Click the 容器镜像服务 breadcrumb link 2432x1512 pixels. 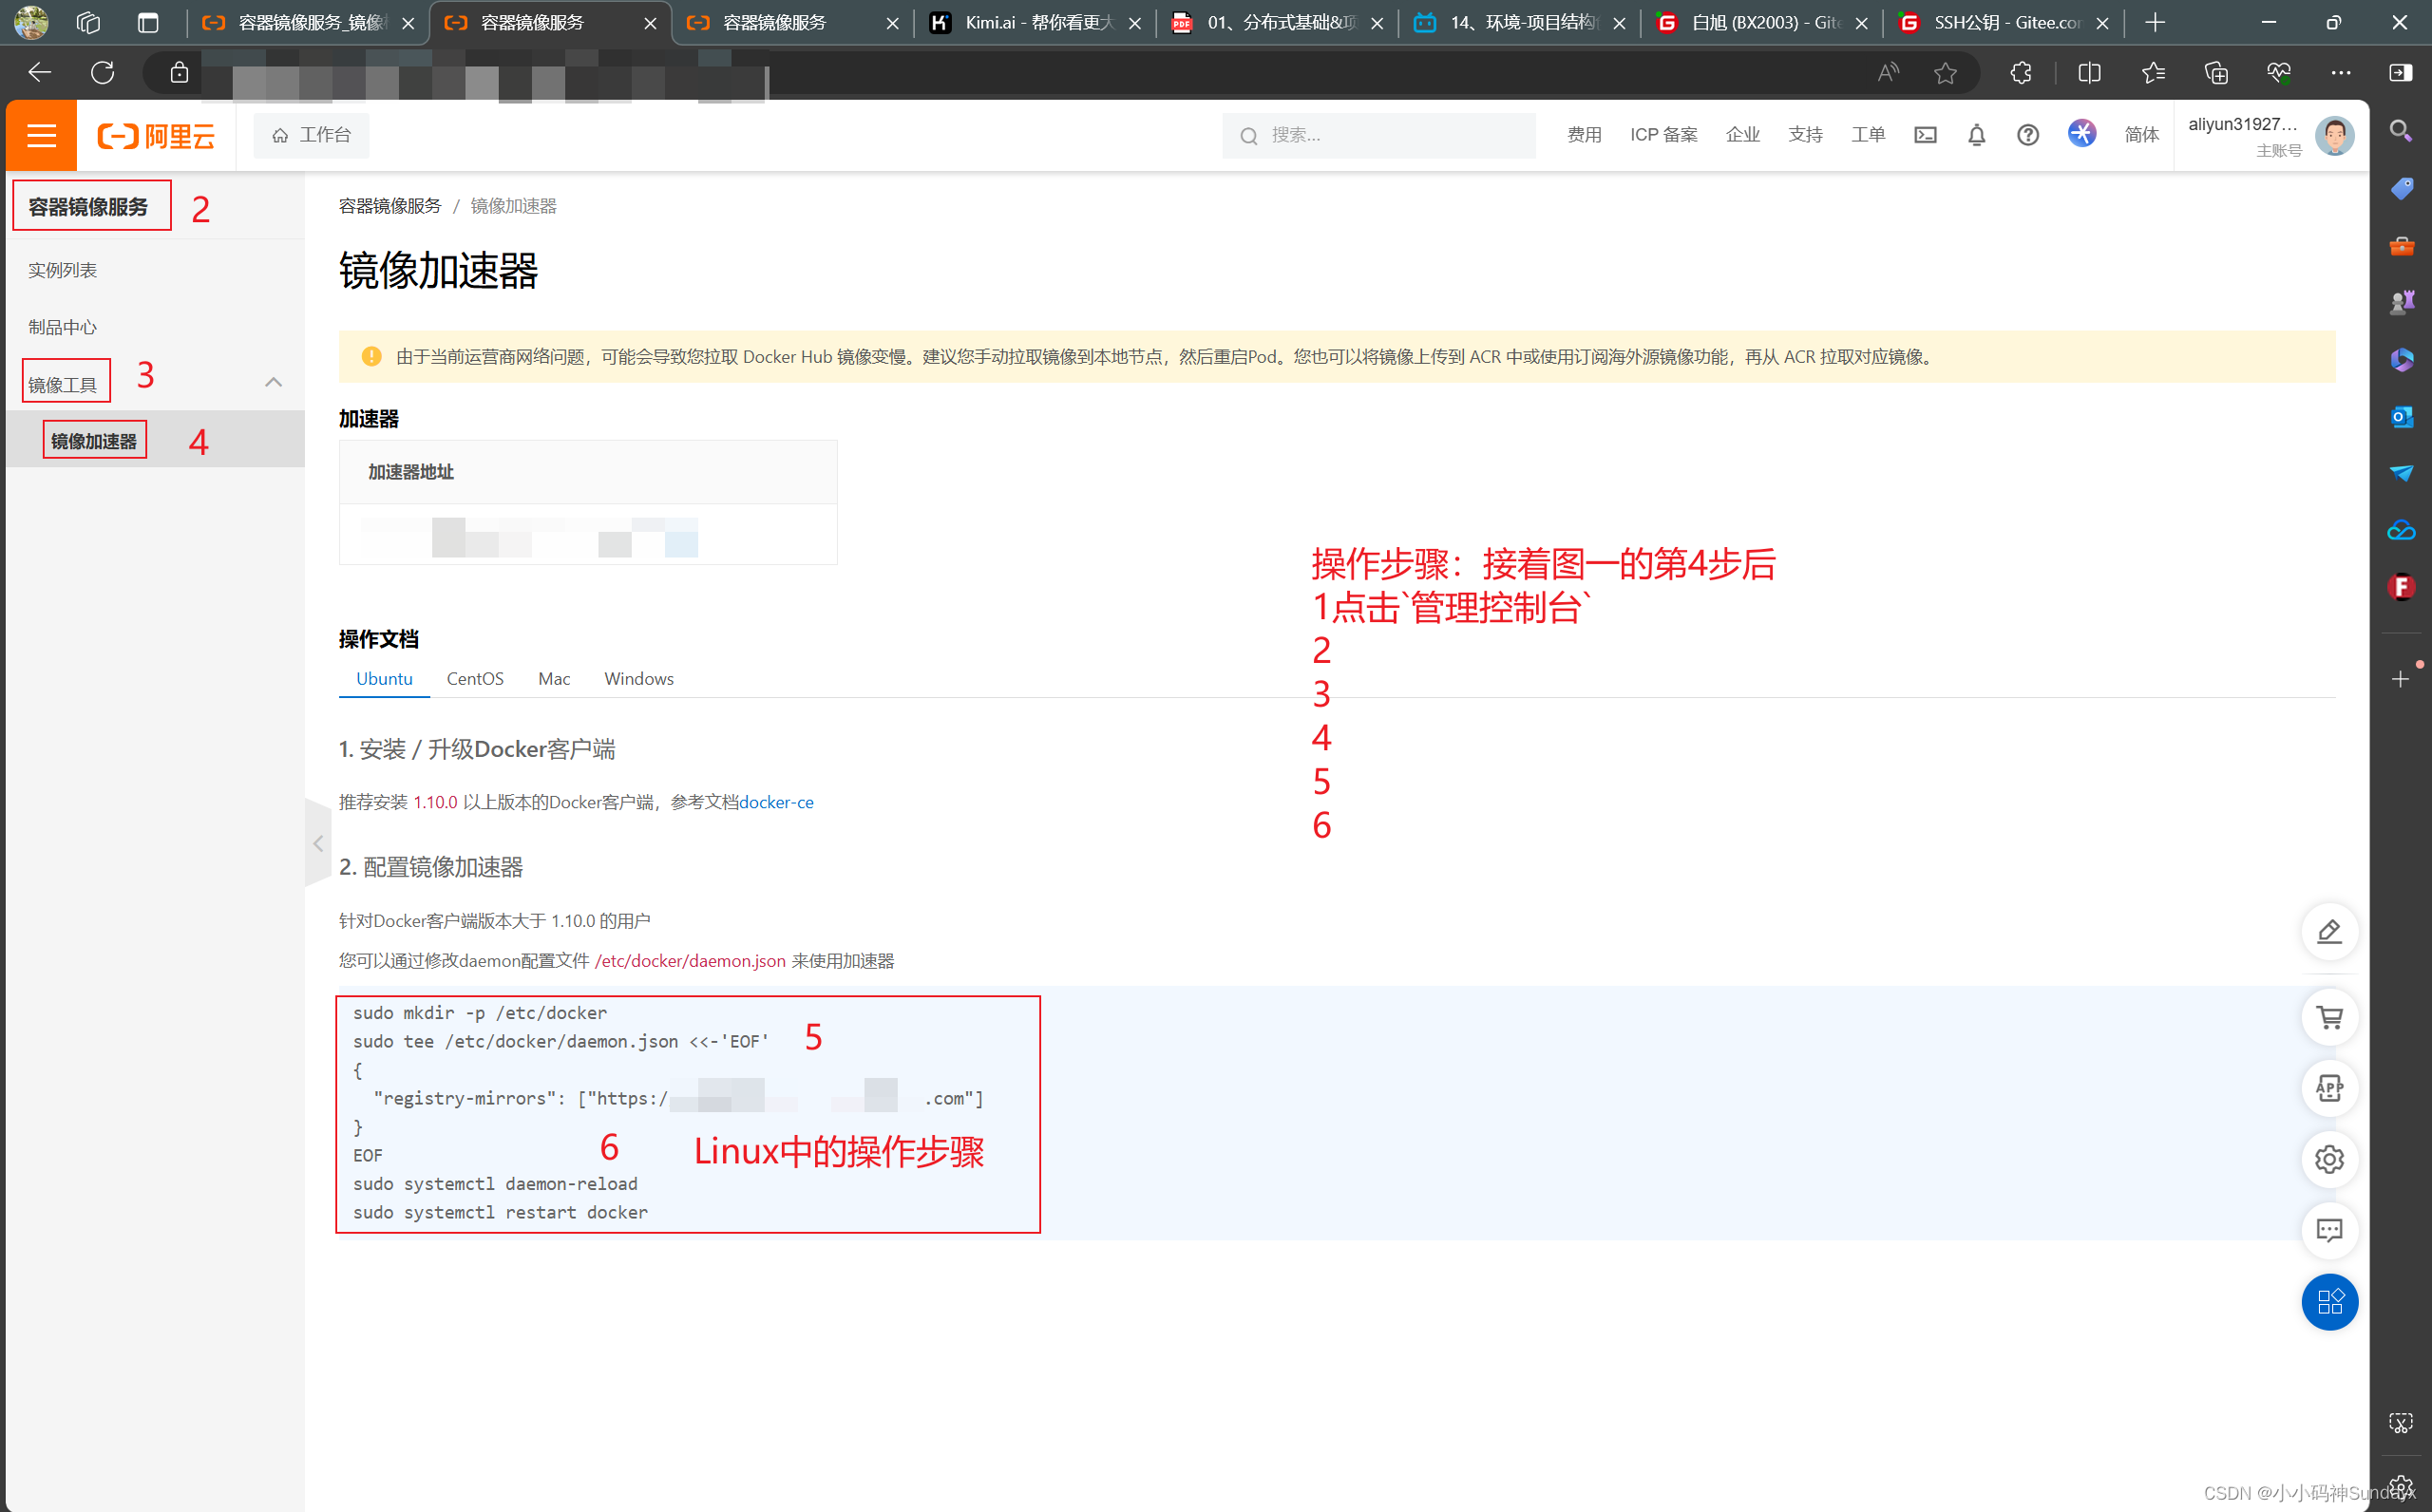(x=389, y=206)
